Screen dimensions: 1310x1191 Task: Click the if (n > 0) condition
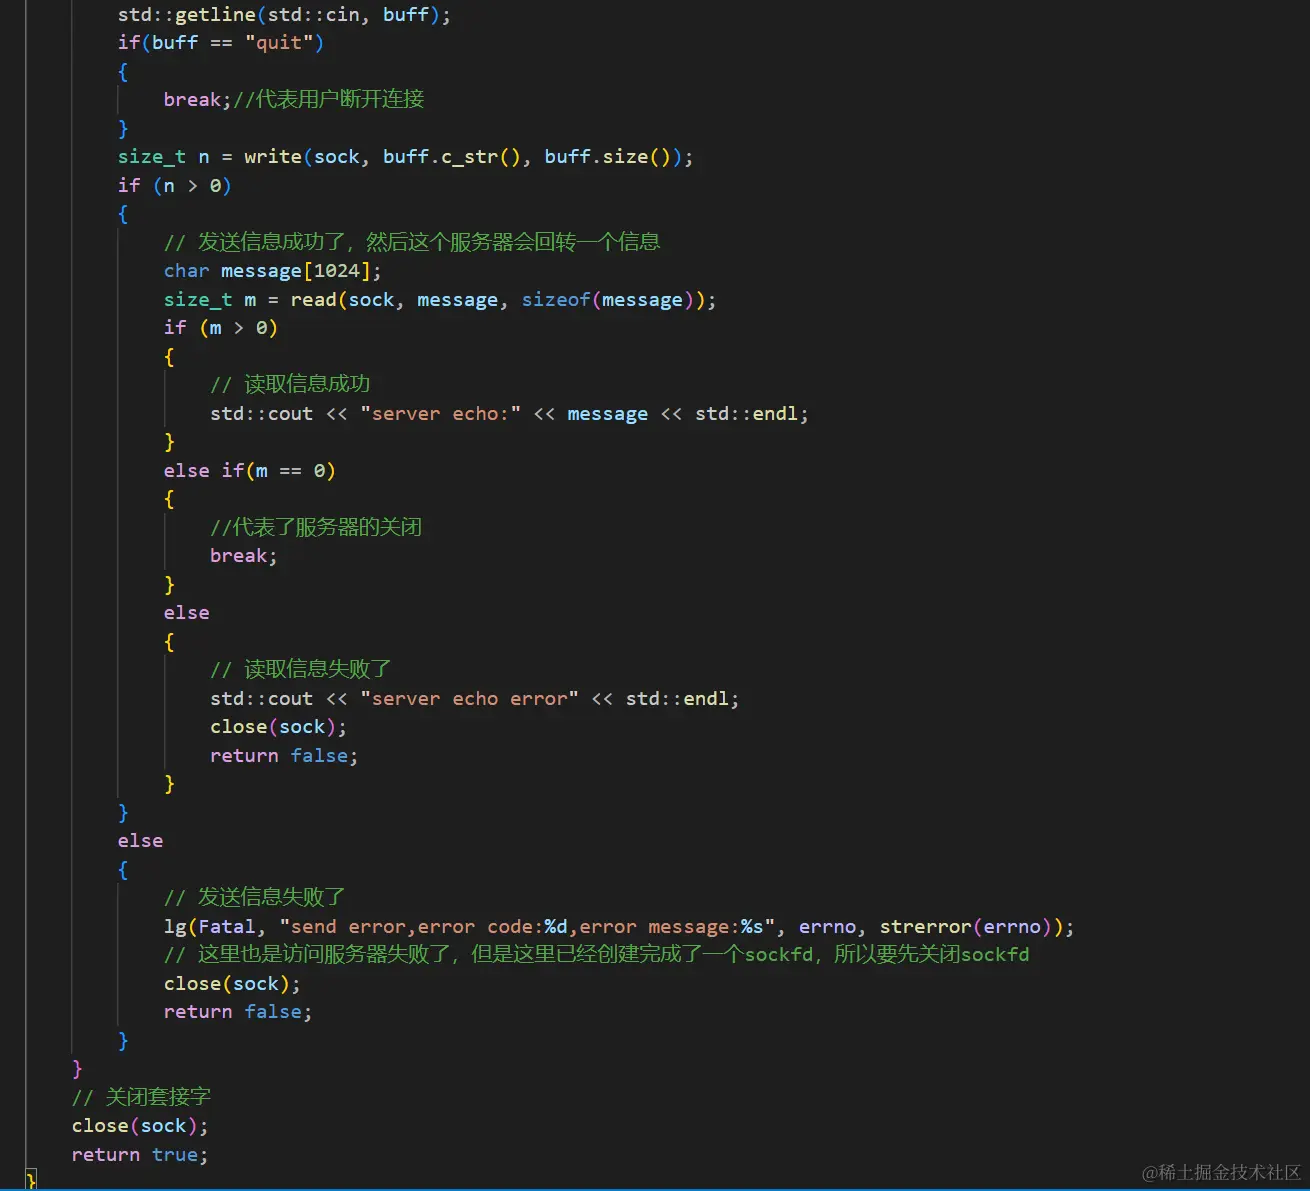coord(174,186)
